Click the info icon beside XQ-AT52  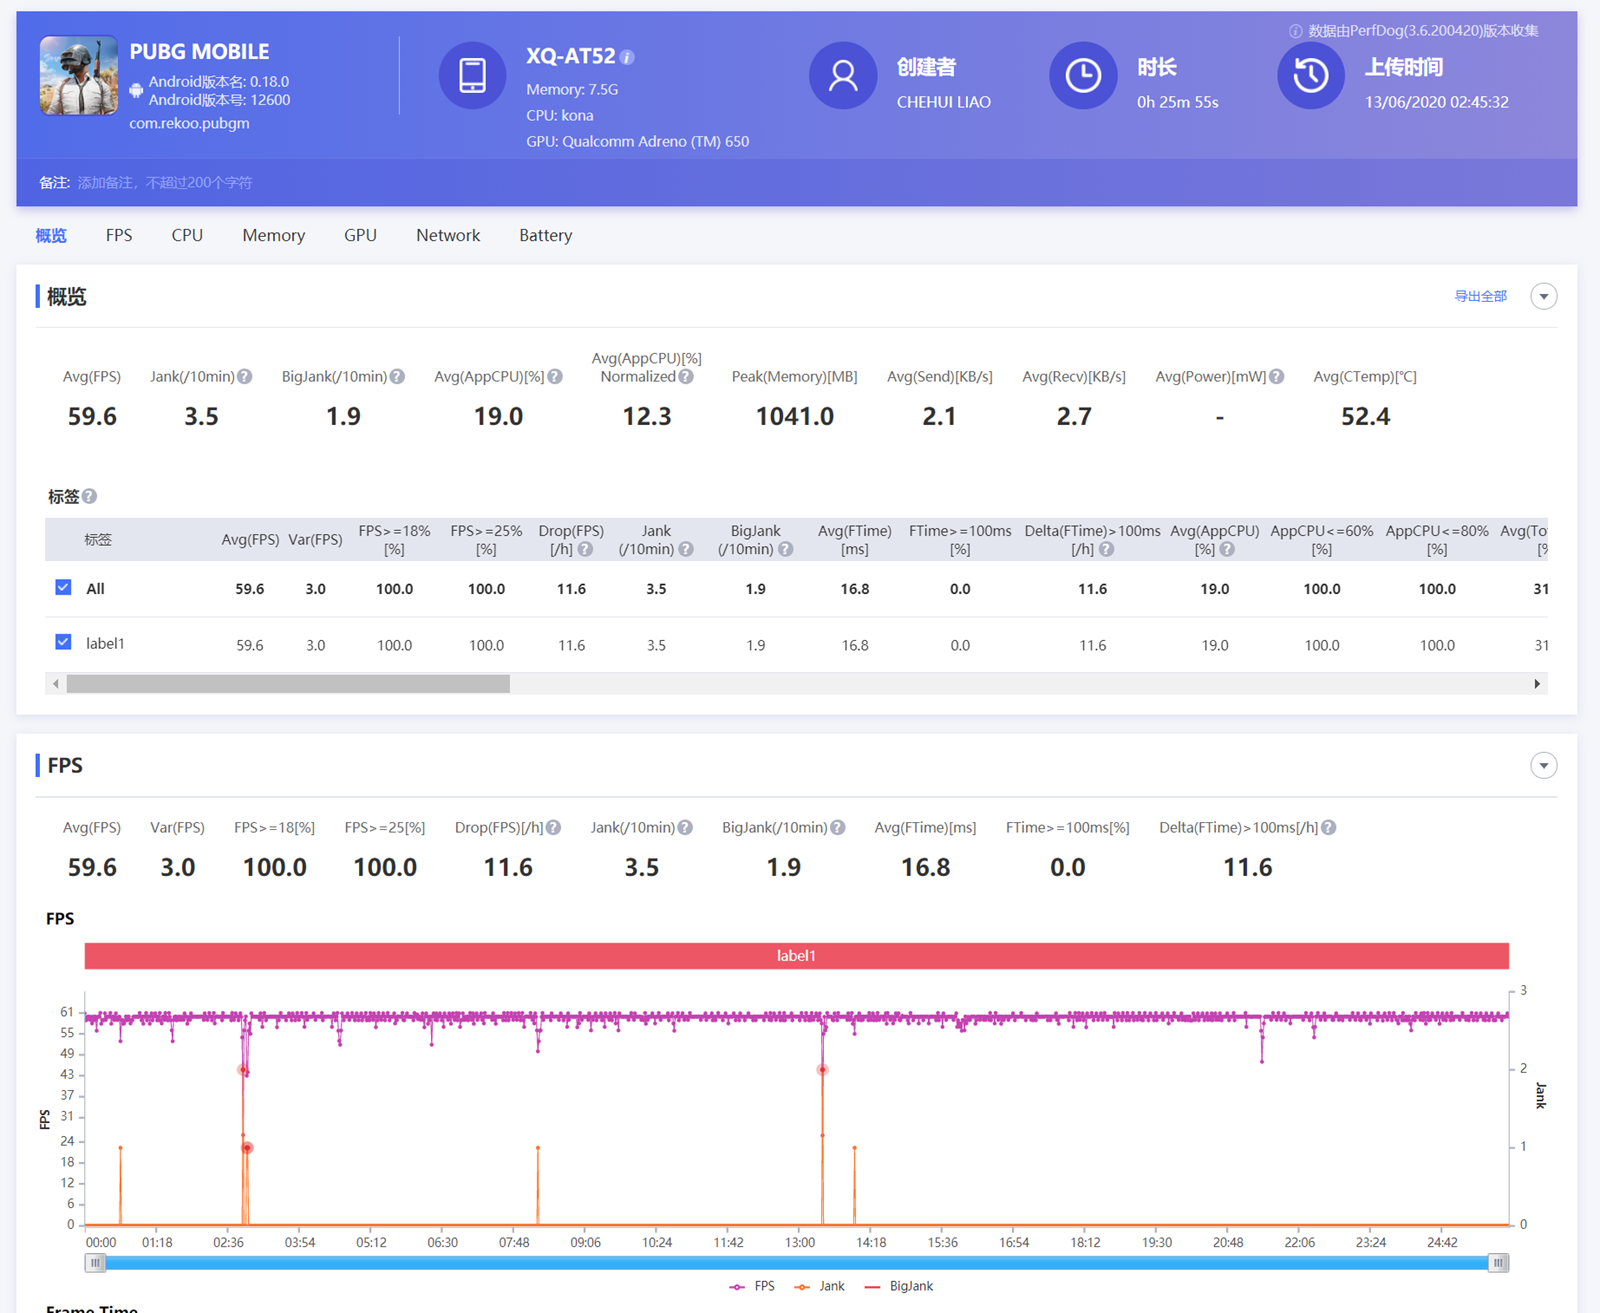[627, 58]
